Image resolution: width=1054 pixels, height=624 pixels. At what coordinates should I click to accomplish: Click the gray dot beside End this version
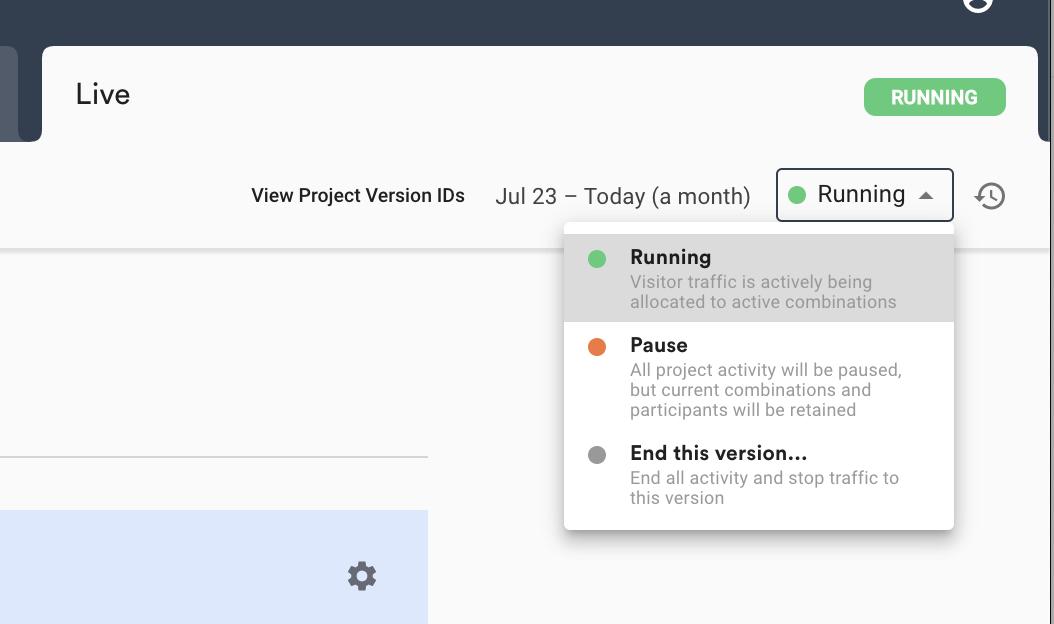point(597,455)
